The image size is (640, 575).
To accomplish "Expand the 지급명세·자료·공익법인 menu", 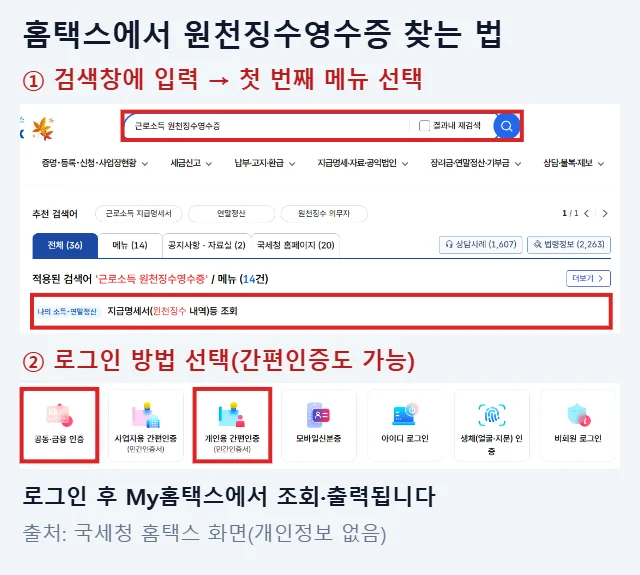I will click(x=363, y=163).
